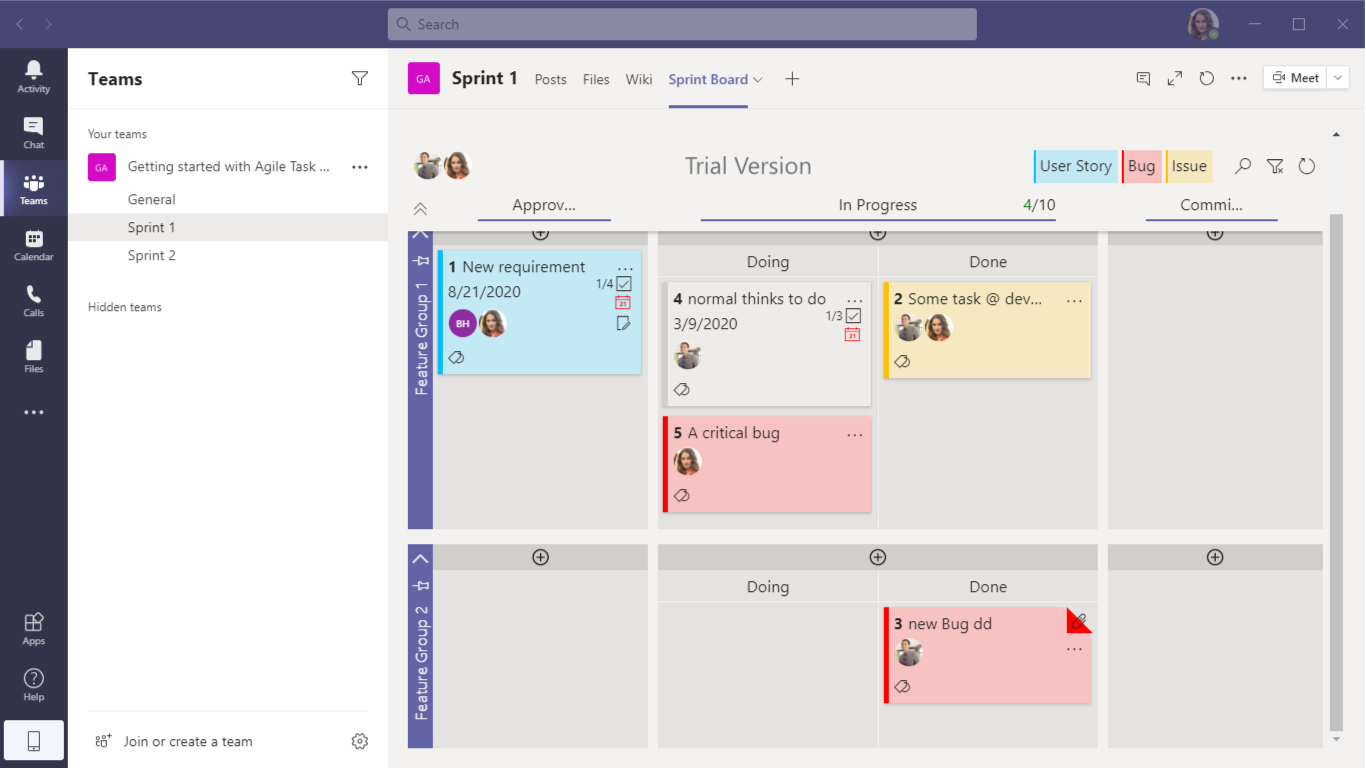
Task: Toggle the User Story filter label
Action: (1075, 166)
